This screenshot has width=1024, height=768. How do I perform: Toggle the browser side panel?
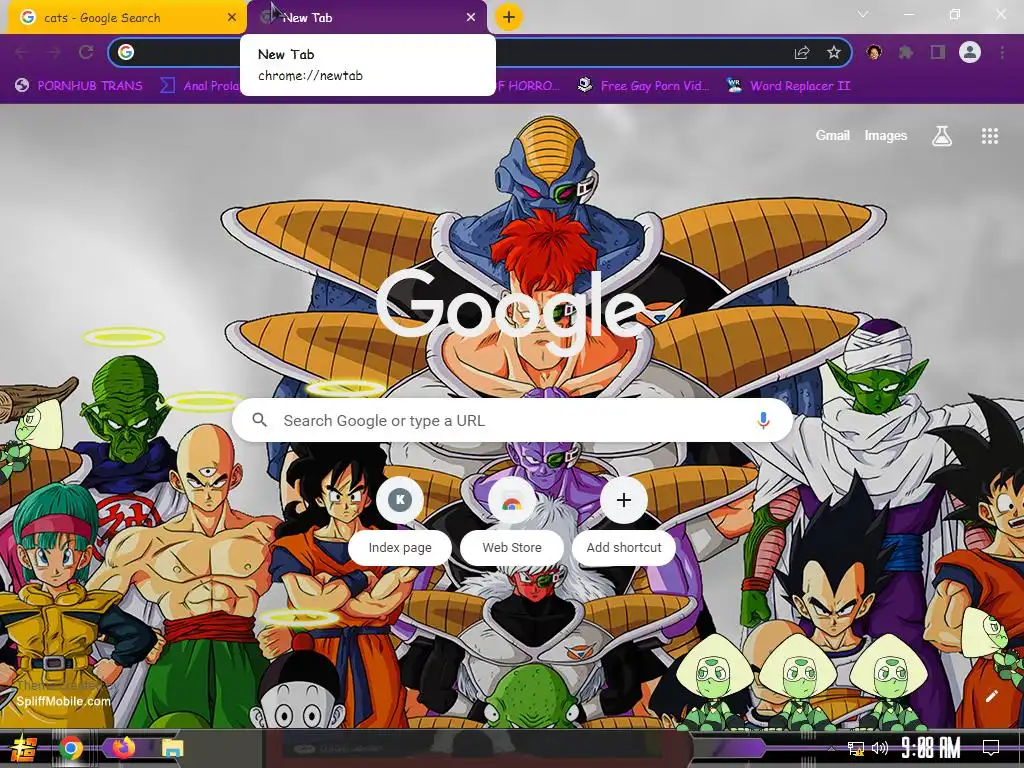(x=938, y=52)
